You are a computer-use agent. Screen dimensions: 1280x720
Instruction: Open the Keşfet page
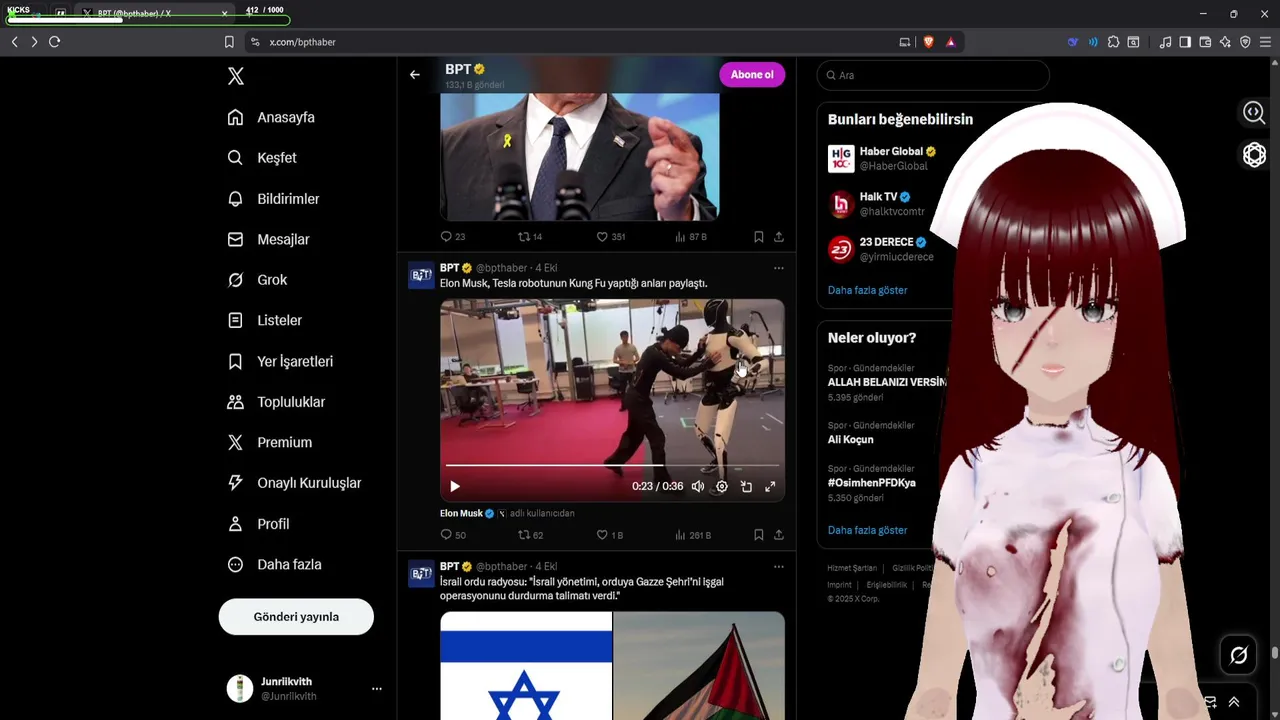click(x=262, y=158)
